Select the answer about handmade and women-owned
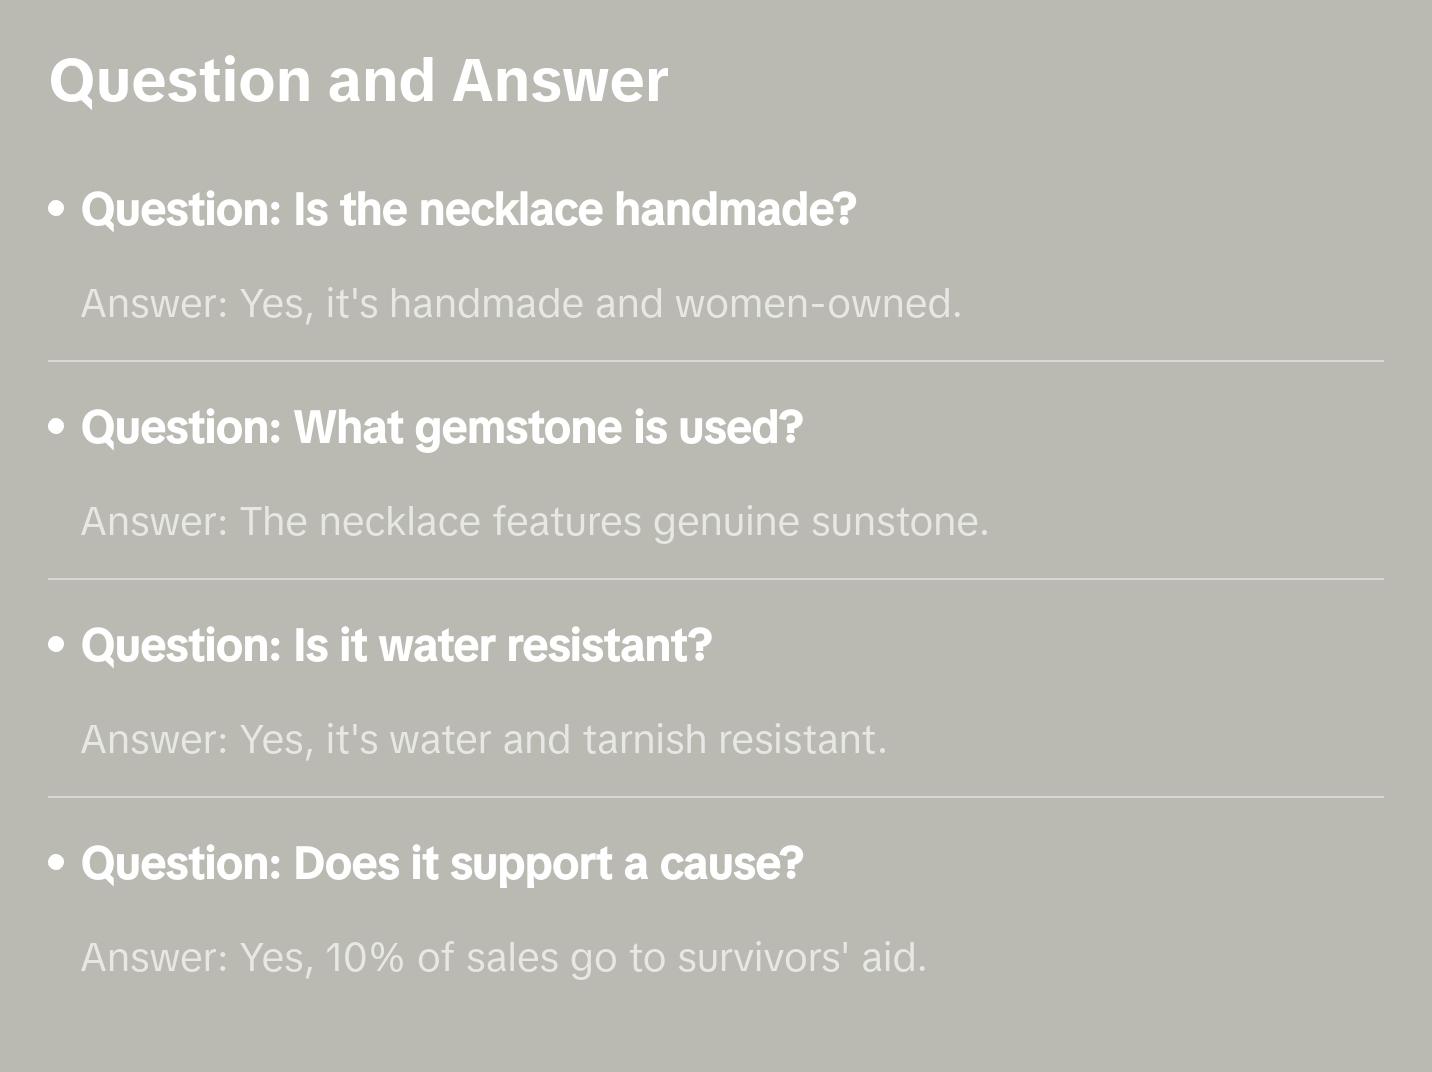 (520, 303)
